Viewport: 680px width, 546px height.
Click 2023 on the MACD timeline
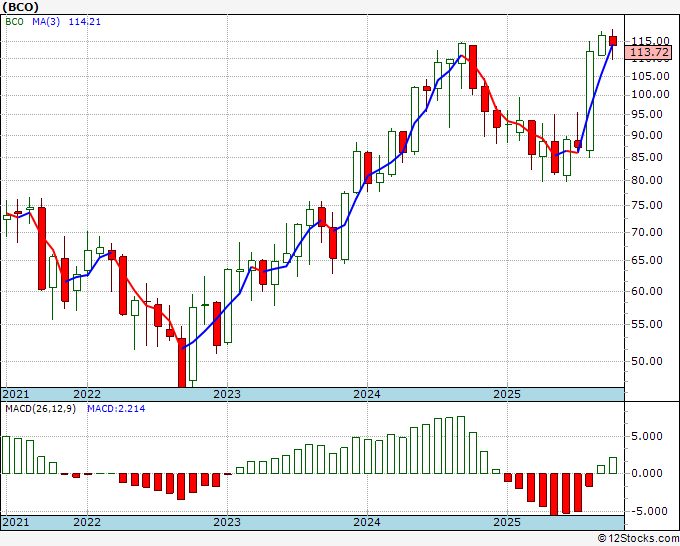pos(227,522)
